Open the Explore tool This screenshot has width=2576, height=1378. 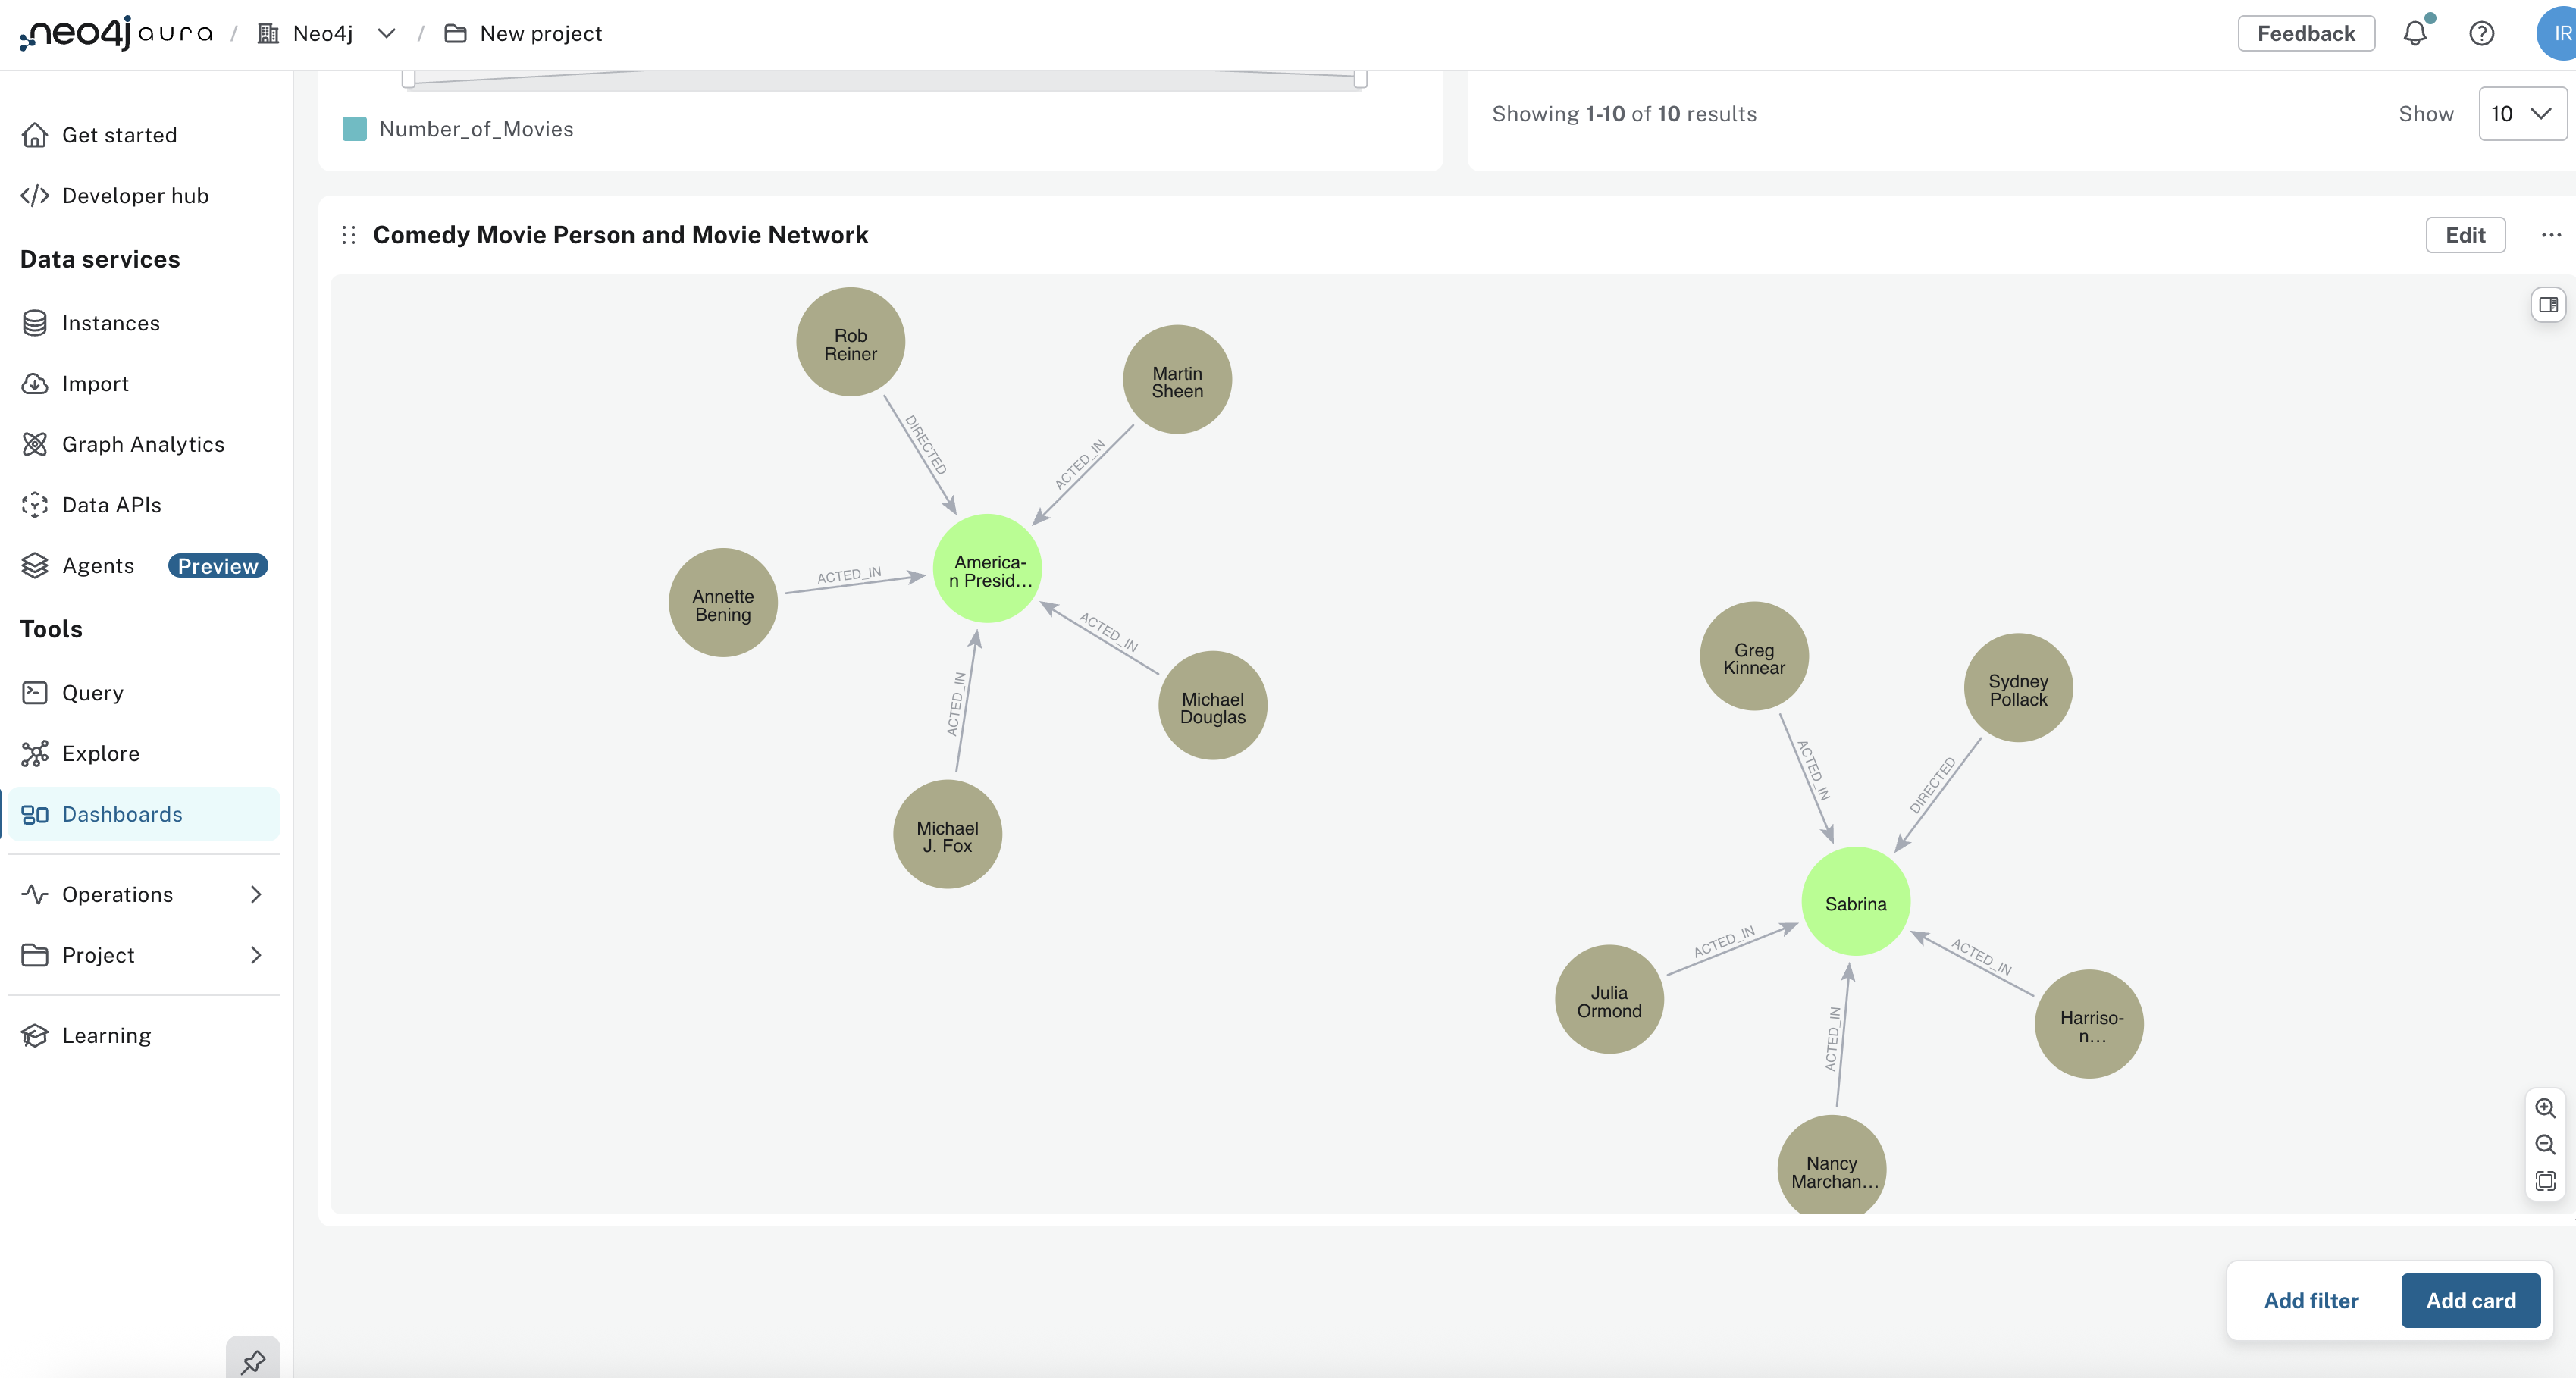point(101,753)
